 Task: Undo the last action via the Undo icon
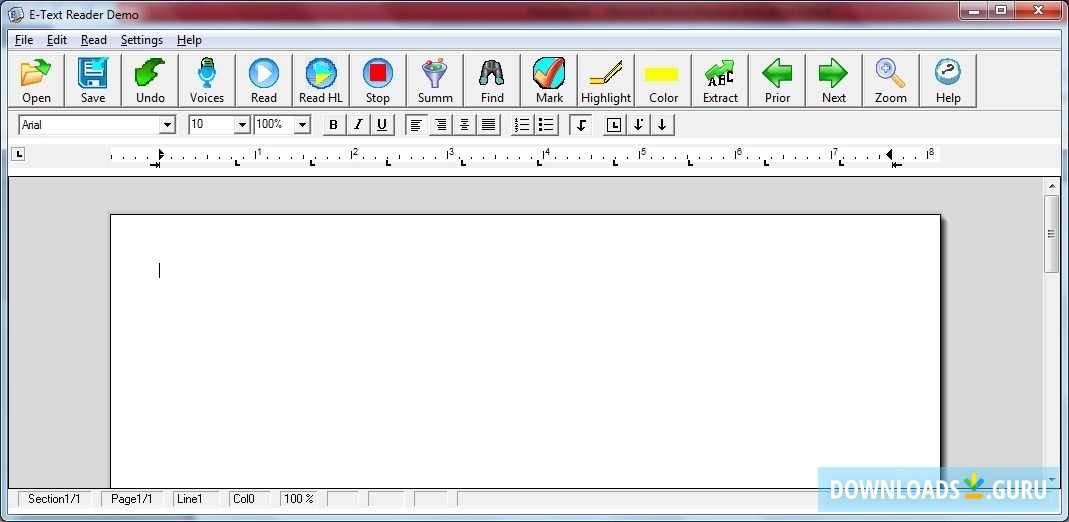click(x=150, y=80)
